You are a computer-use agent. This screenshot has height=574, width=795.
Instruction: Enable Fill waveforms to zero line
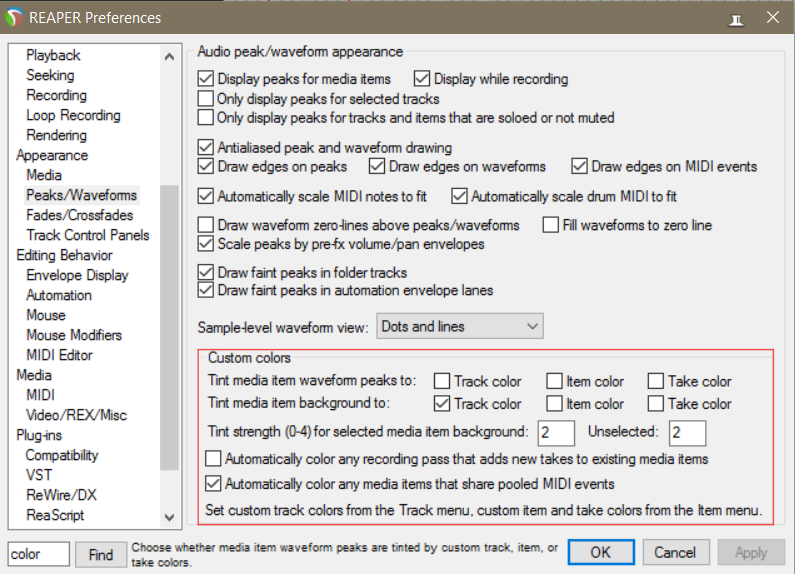pyautogui.click(x=551, y=225)
